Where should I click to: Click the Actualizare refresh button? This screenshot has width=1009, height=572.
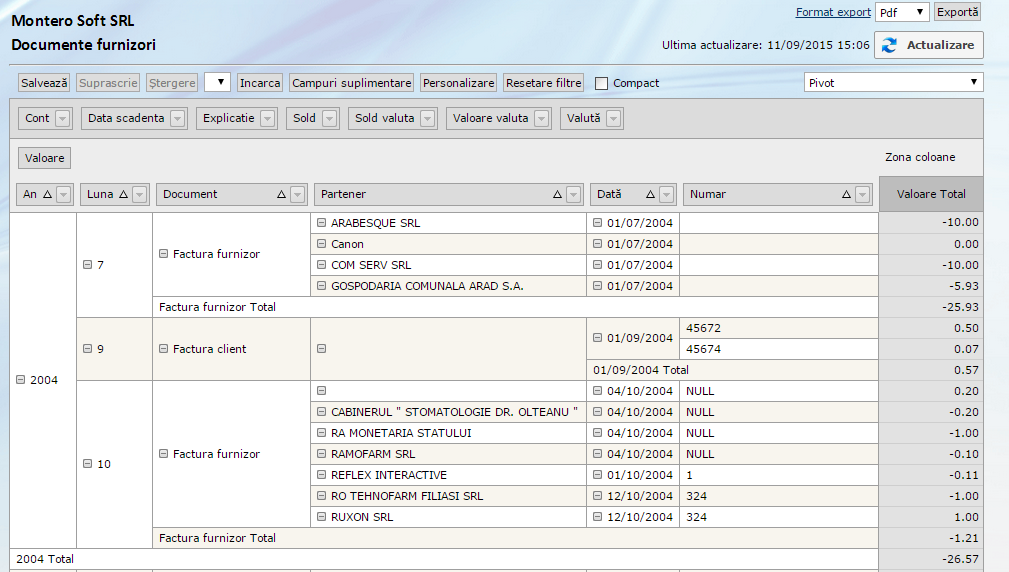coord(929,45)
